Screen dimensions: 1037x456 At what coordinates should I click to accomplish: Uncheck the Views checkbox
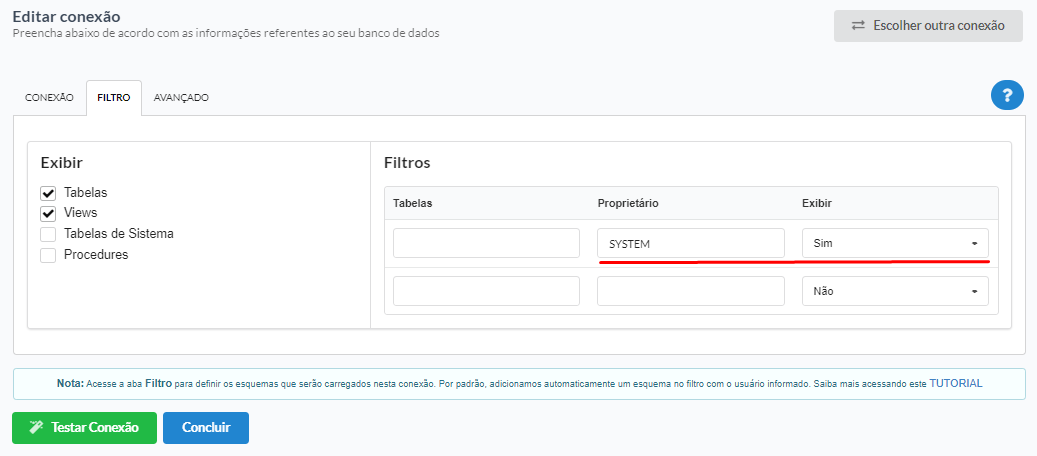coord(48,214)
